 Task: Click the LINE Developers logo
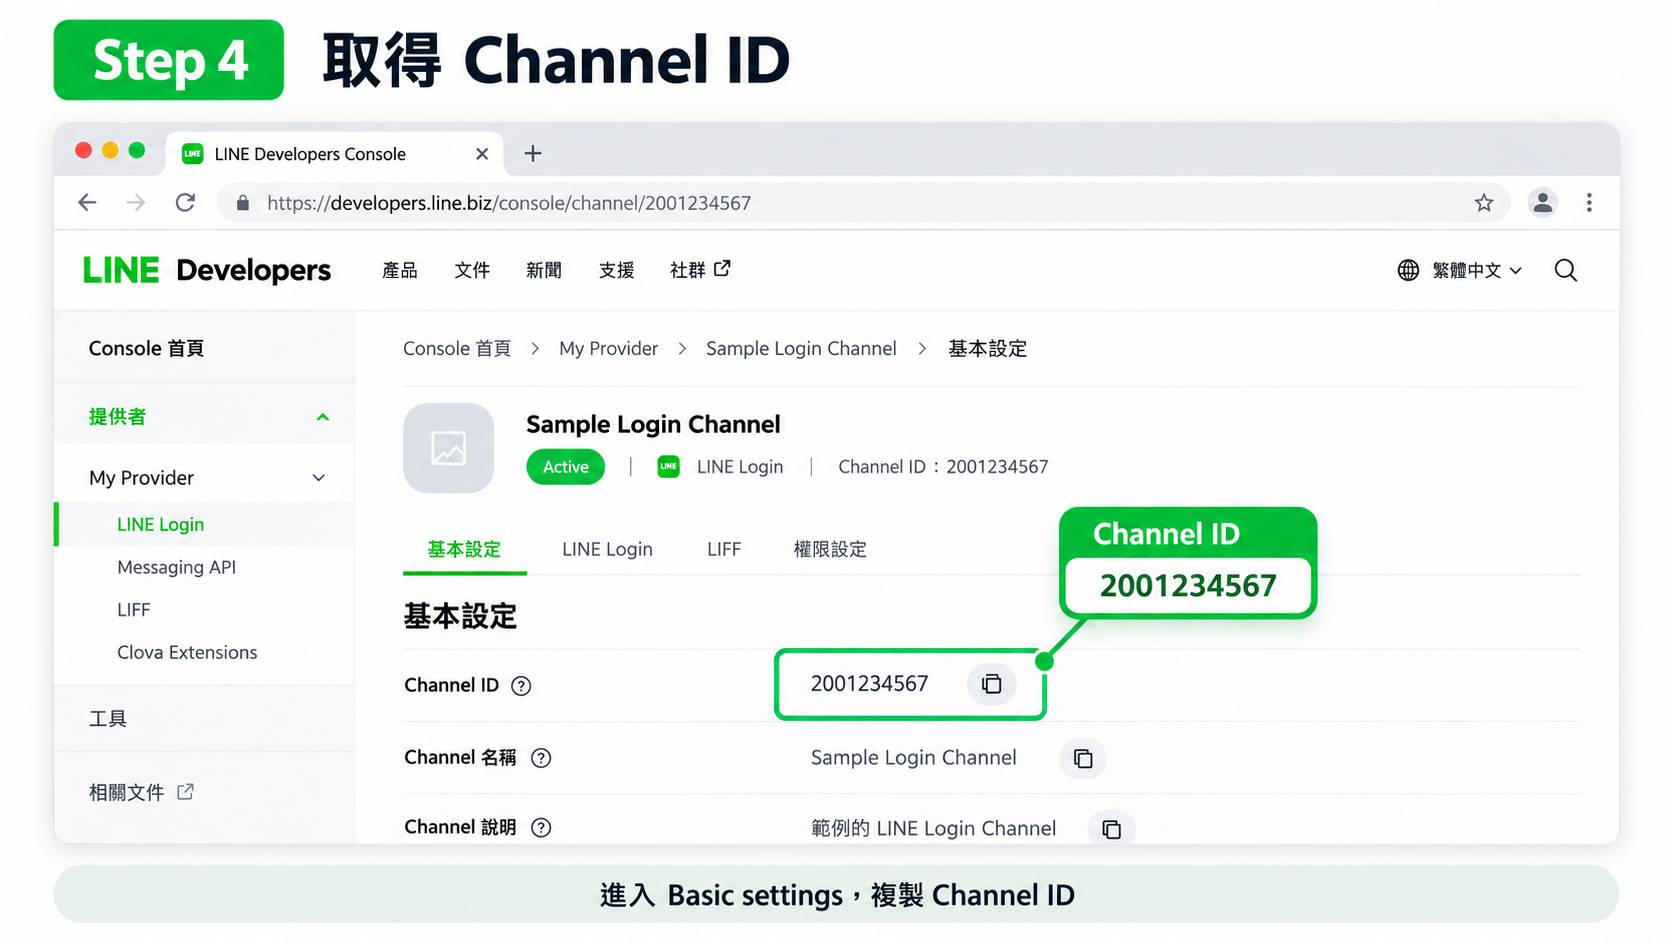[x=206, y=270]
